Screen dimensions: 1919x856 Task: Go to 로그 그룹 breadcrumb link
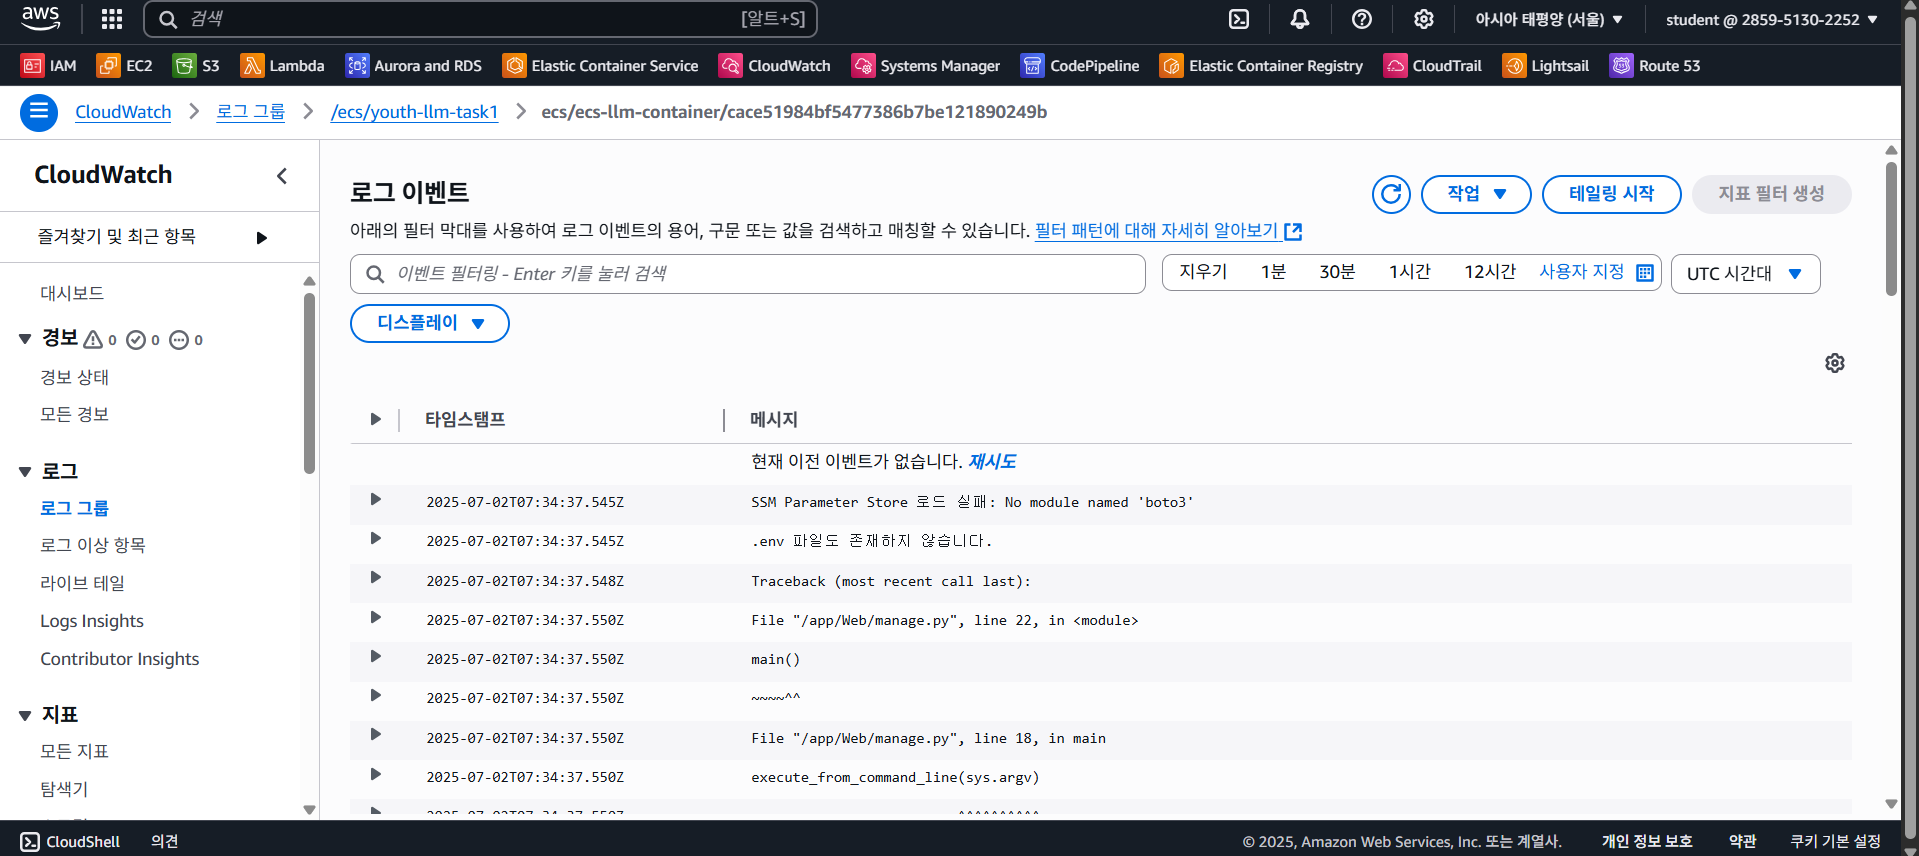click(x=251, y=112)
